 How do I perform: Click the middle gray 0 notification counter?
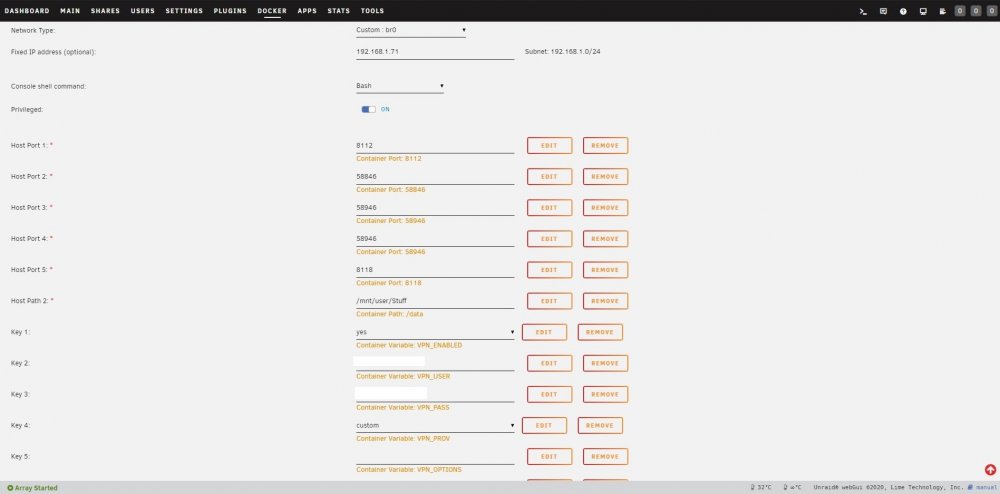[976, 11]
